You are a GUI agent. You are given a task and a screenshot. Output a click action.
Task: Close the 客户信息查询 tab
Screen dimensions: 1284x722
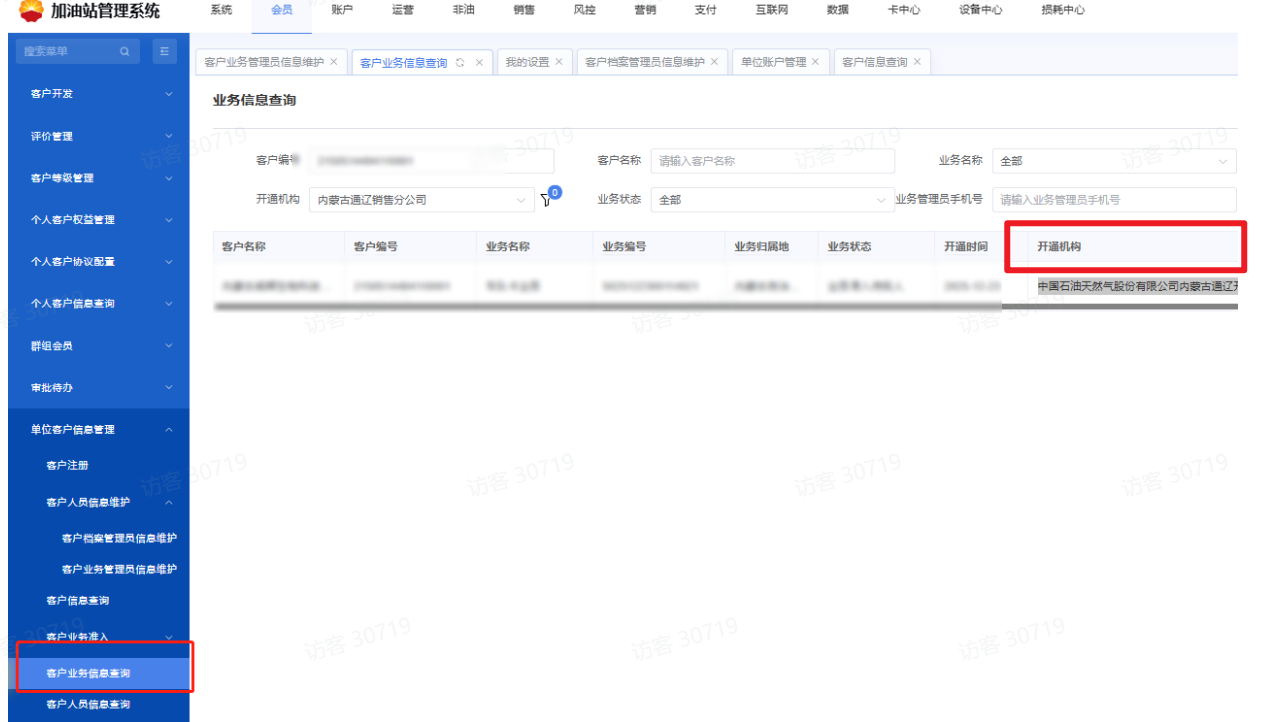[917, 62]
